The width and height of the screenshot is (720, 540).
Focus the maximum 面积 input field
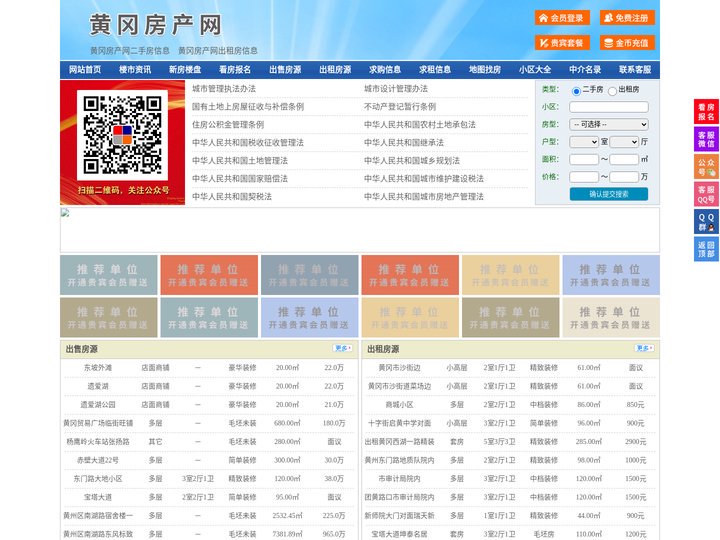tap(624, 159)
